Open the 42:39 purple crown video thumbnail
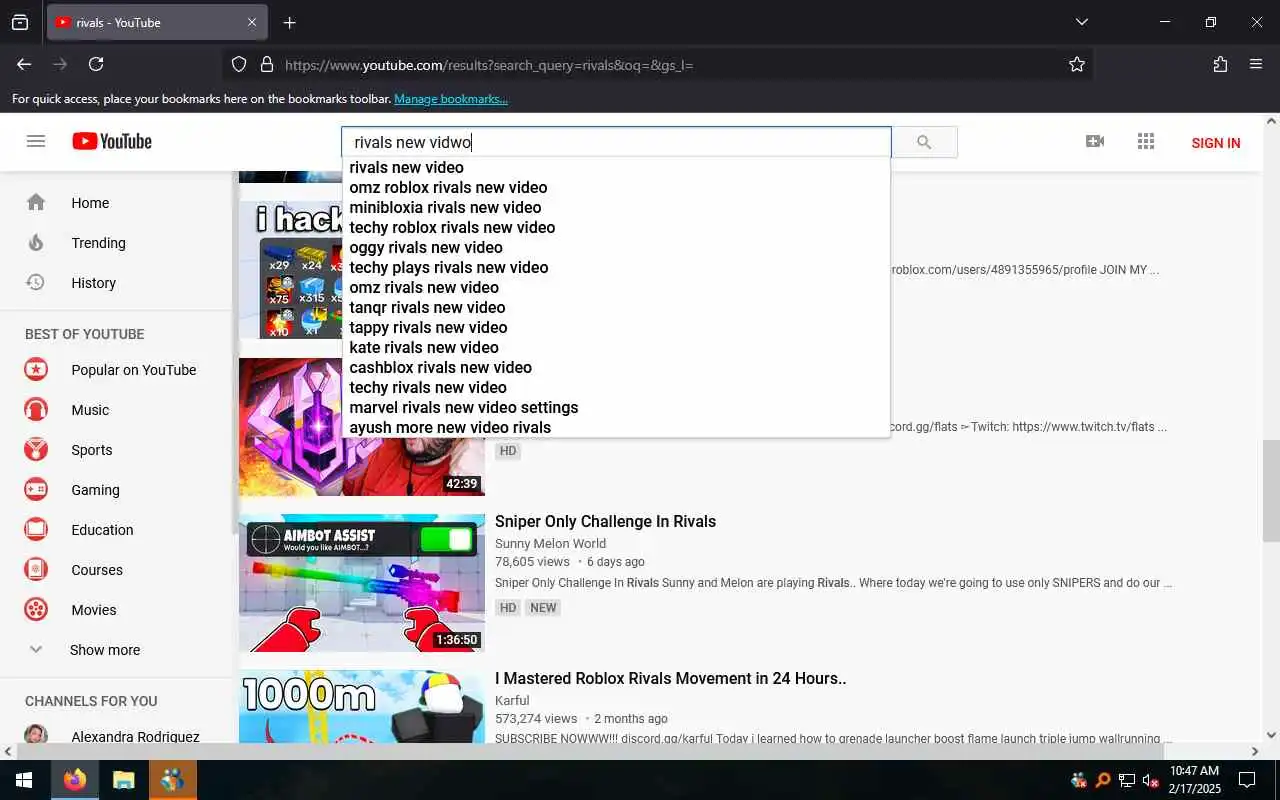 point(362,427)
